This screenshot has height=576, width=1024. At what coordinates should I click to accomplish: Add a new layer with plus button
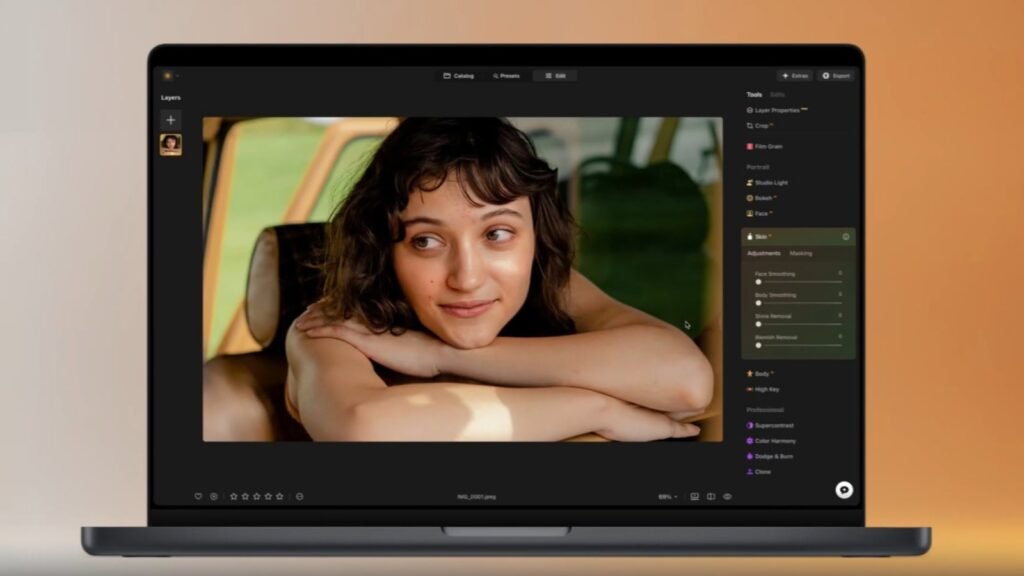pyautogui.click(x=170, y=120)
